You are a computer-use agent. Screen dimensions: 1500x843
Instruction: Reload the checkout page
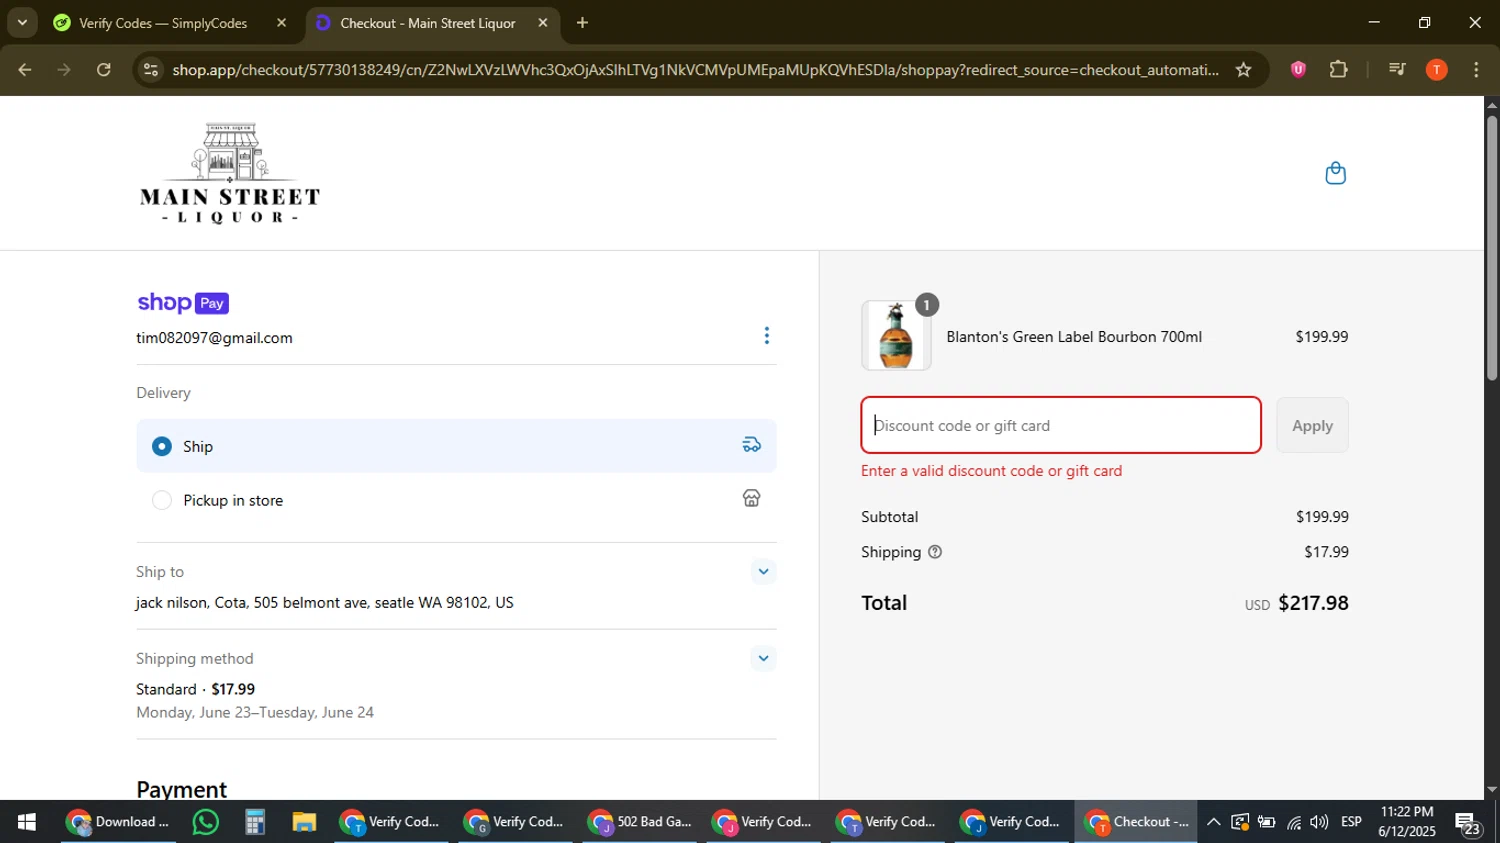(x=104, y=70)
